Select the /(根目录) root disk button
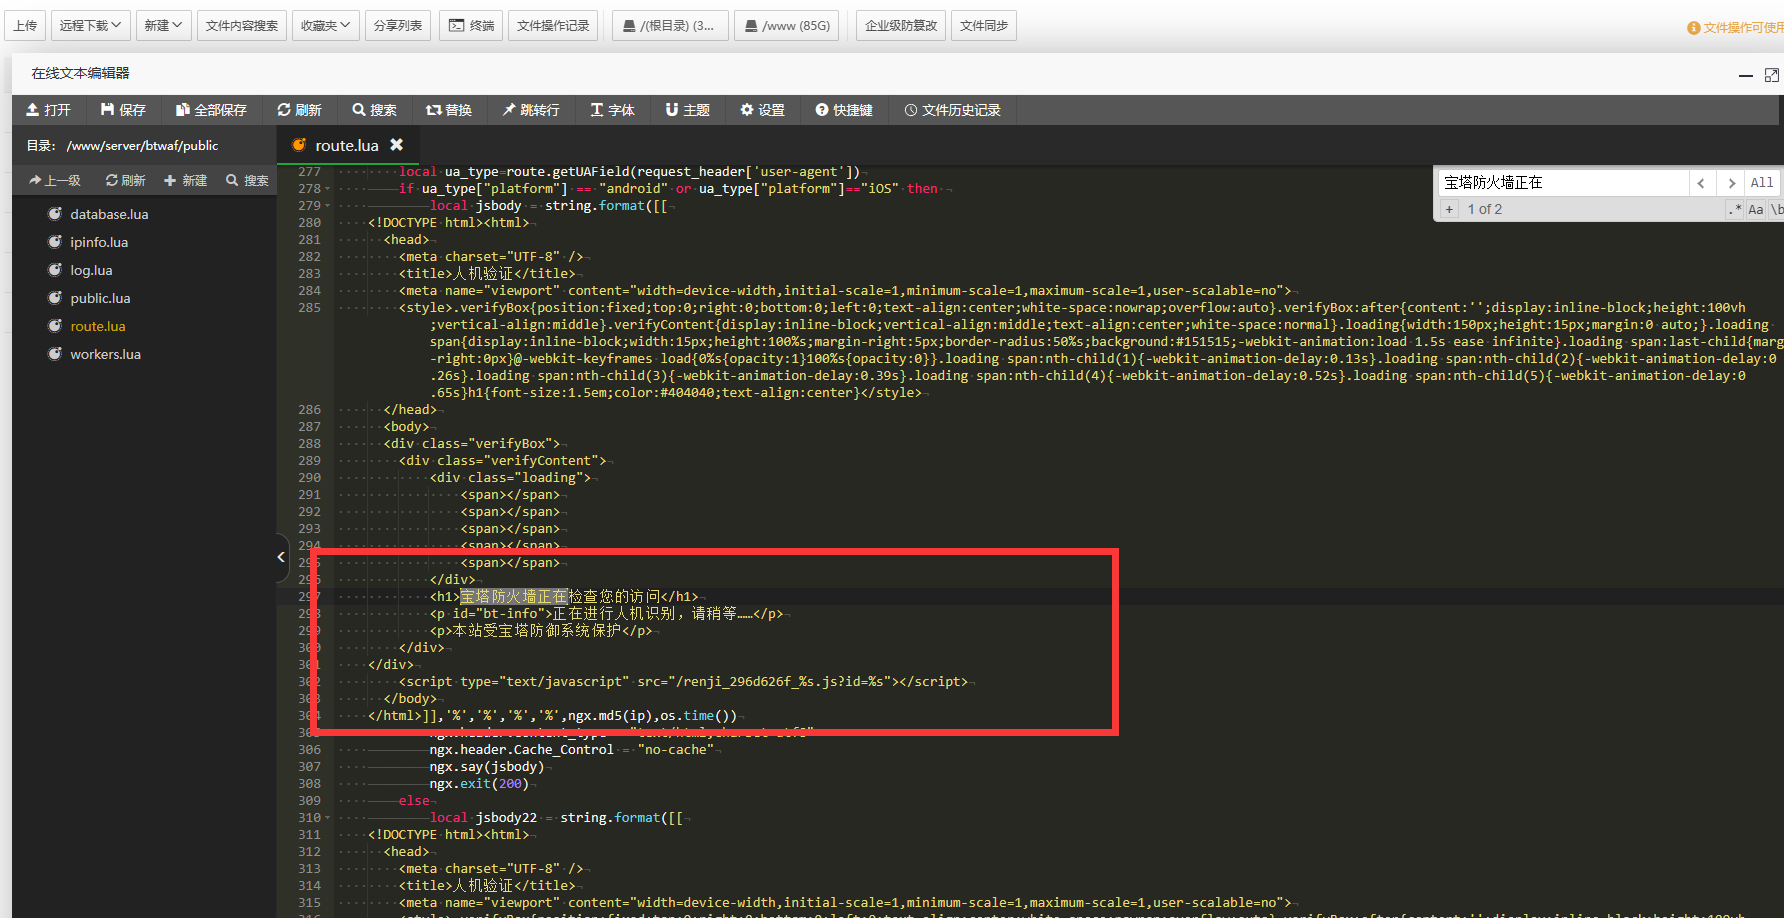Image resolution: width=1784 pixels, height=918 pixels. click(668, 25)
